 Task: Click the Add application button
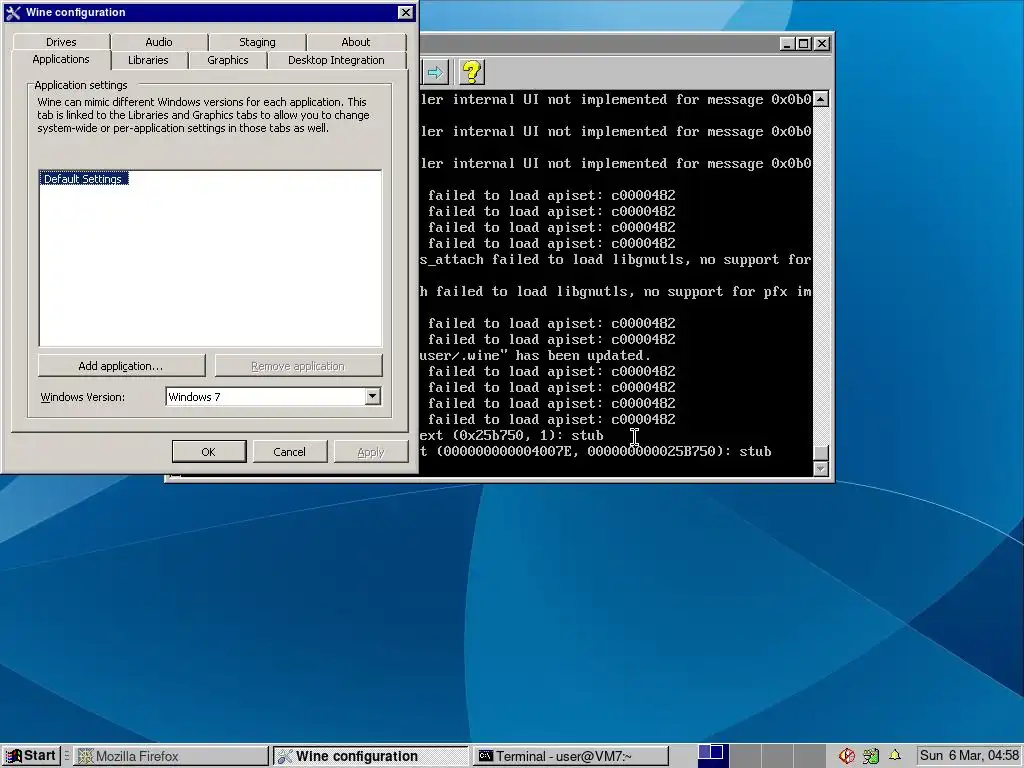[121, 366]
